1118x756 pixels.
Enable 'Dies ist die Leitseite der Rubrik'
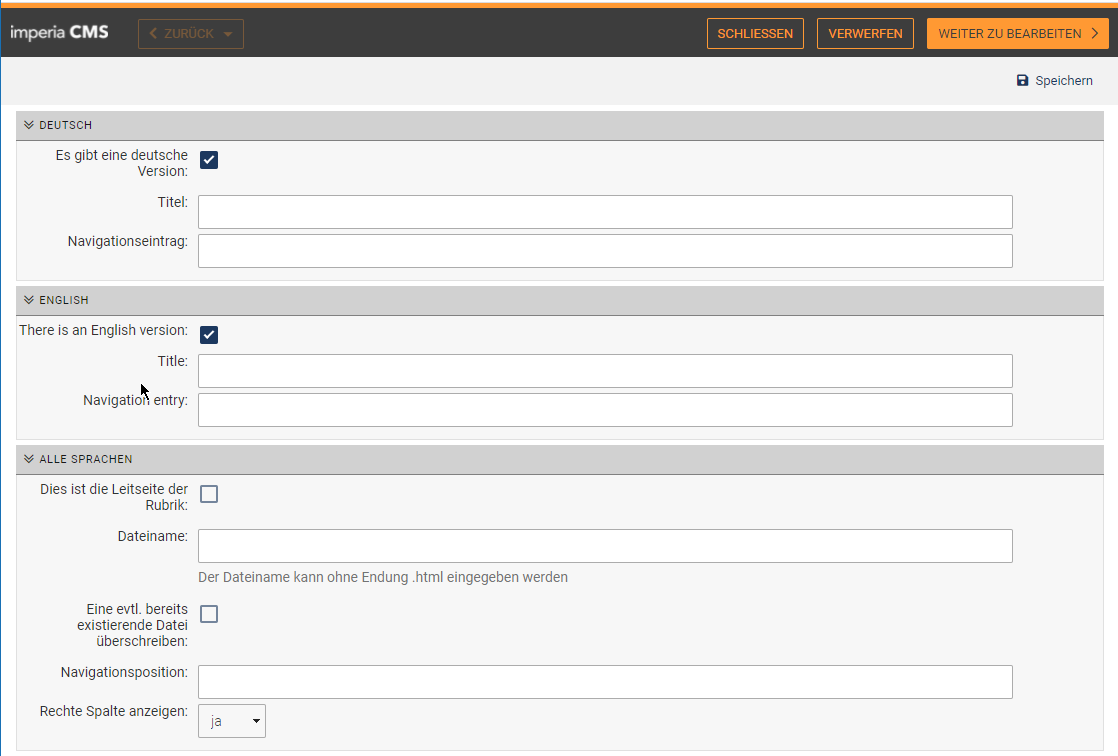(x=209, y=494)
